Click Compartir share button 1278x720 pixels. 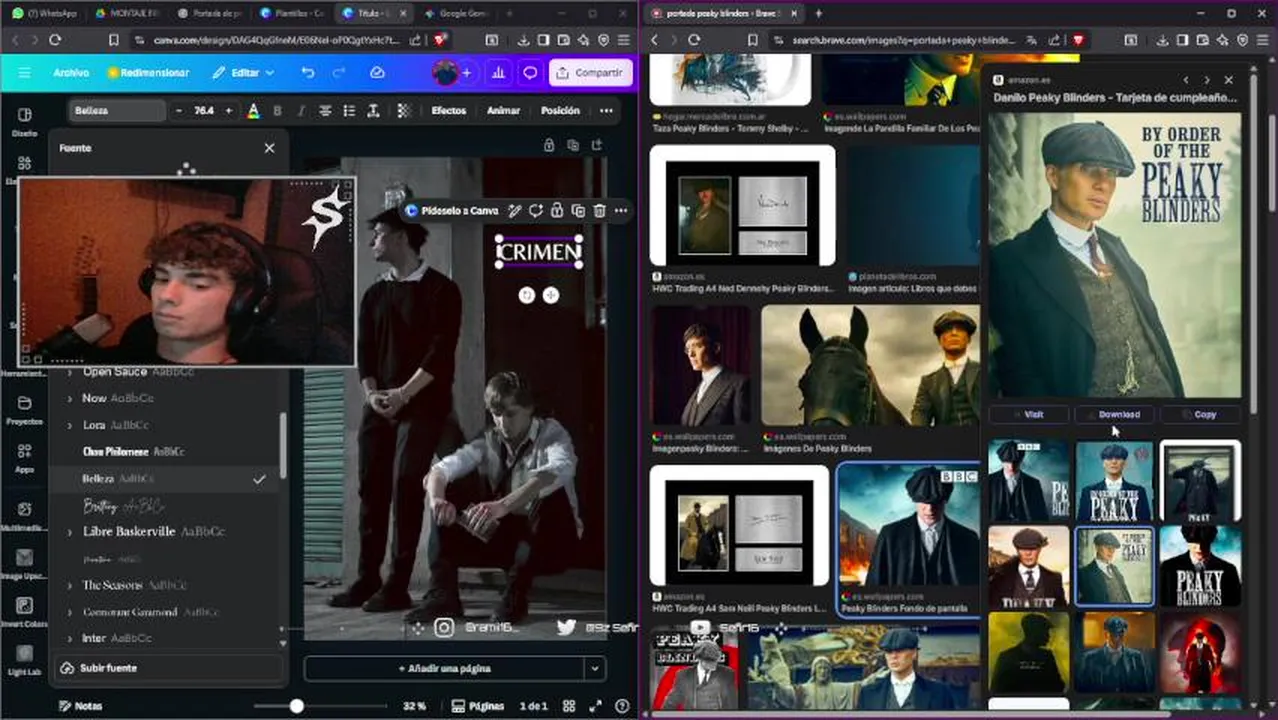590,73
